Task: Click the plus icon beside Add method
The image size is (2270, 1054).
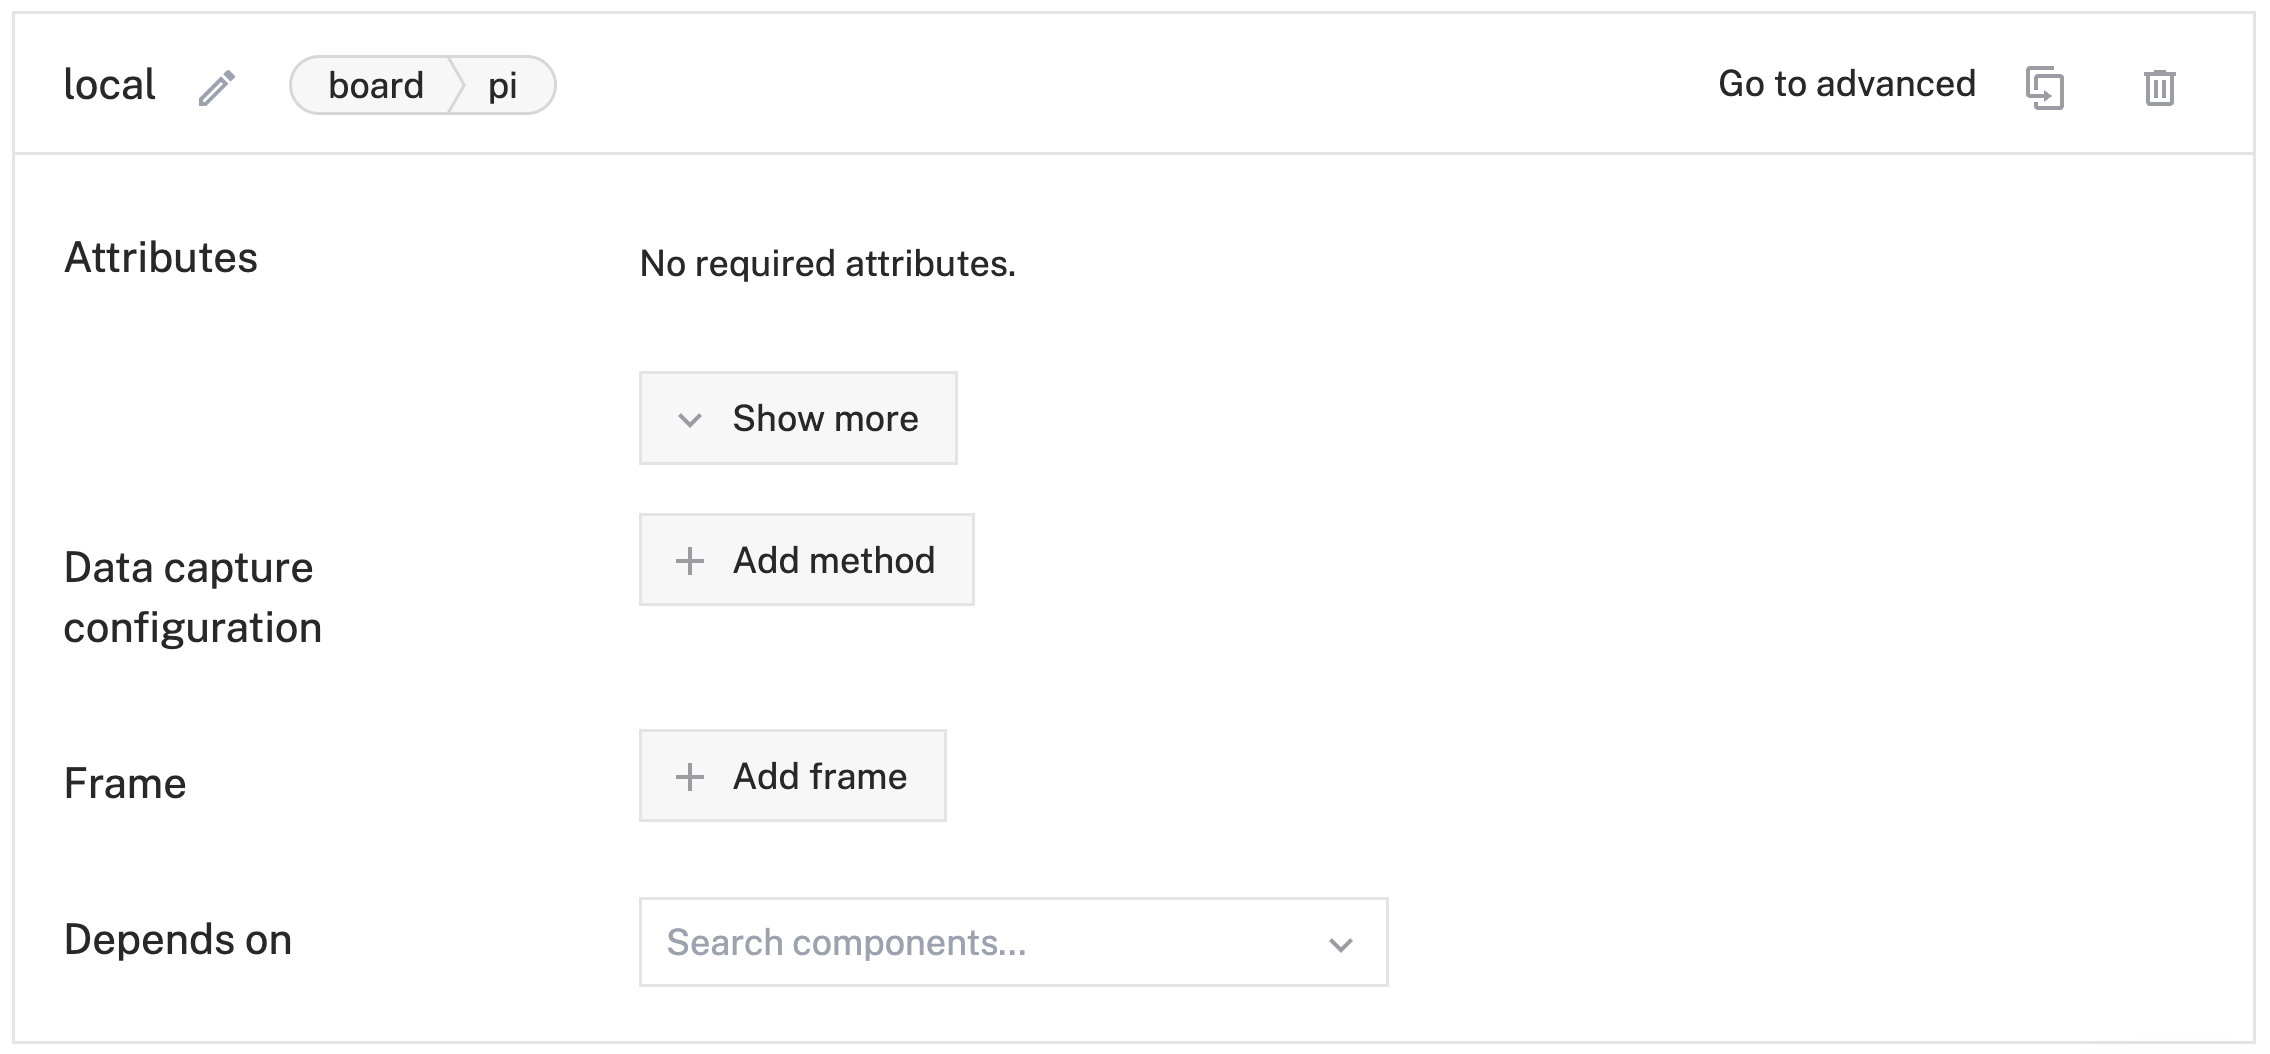Action: (690, 561)
